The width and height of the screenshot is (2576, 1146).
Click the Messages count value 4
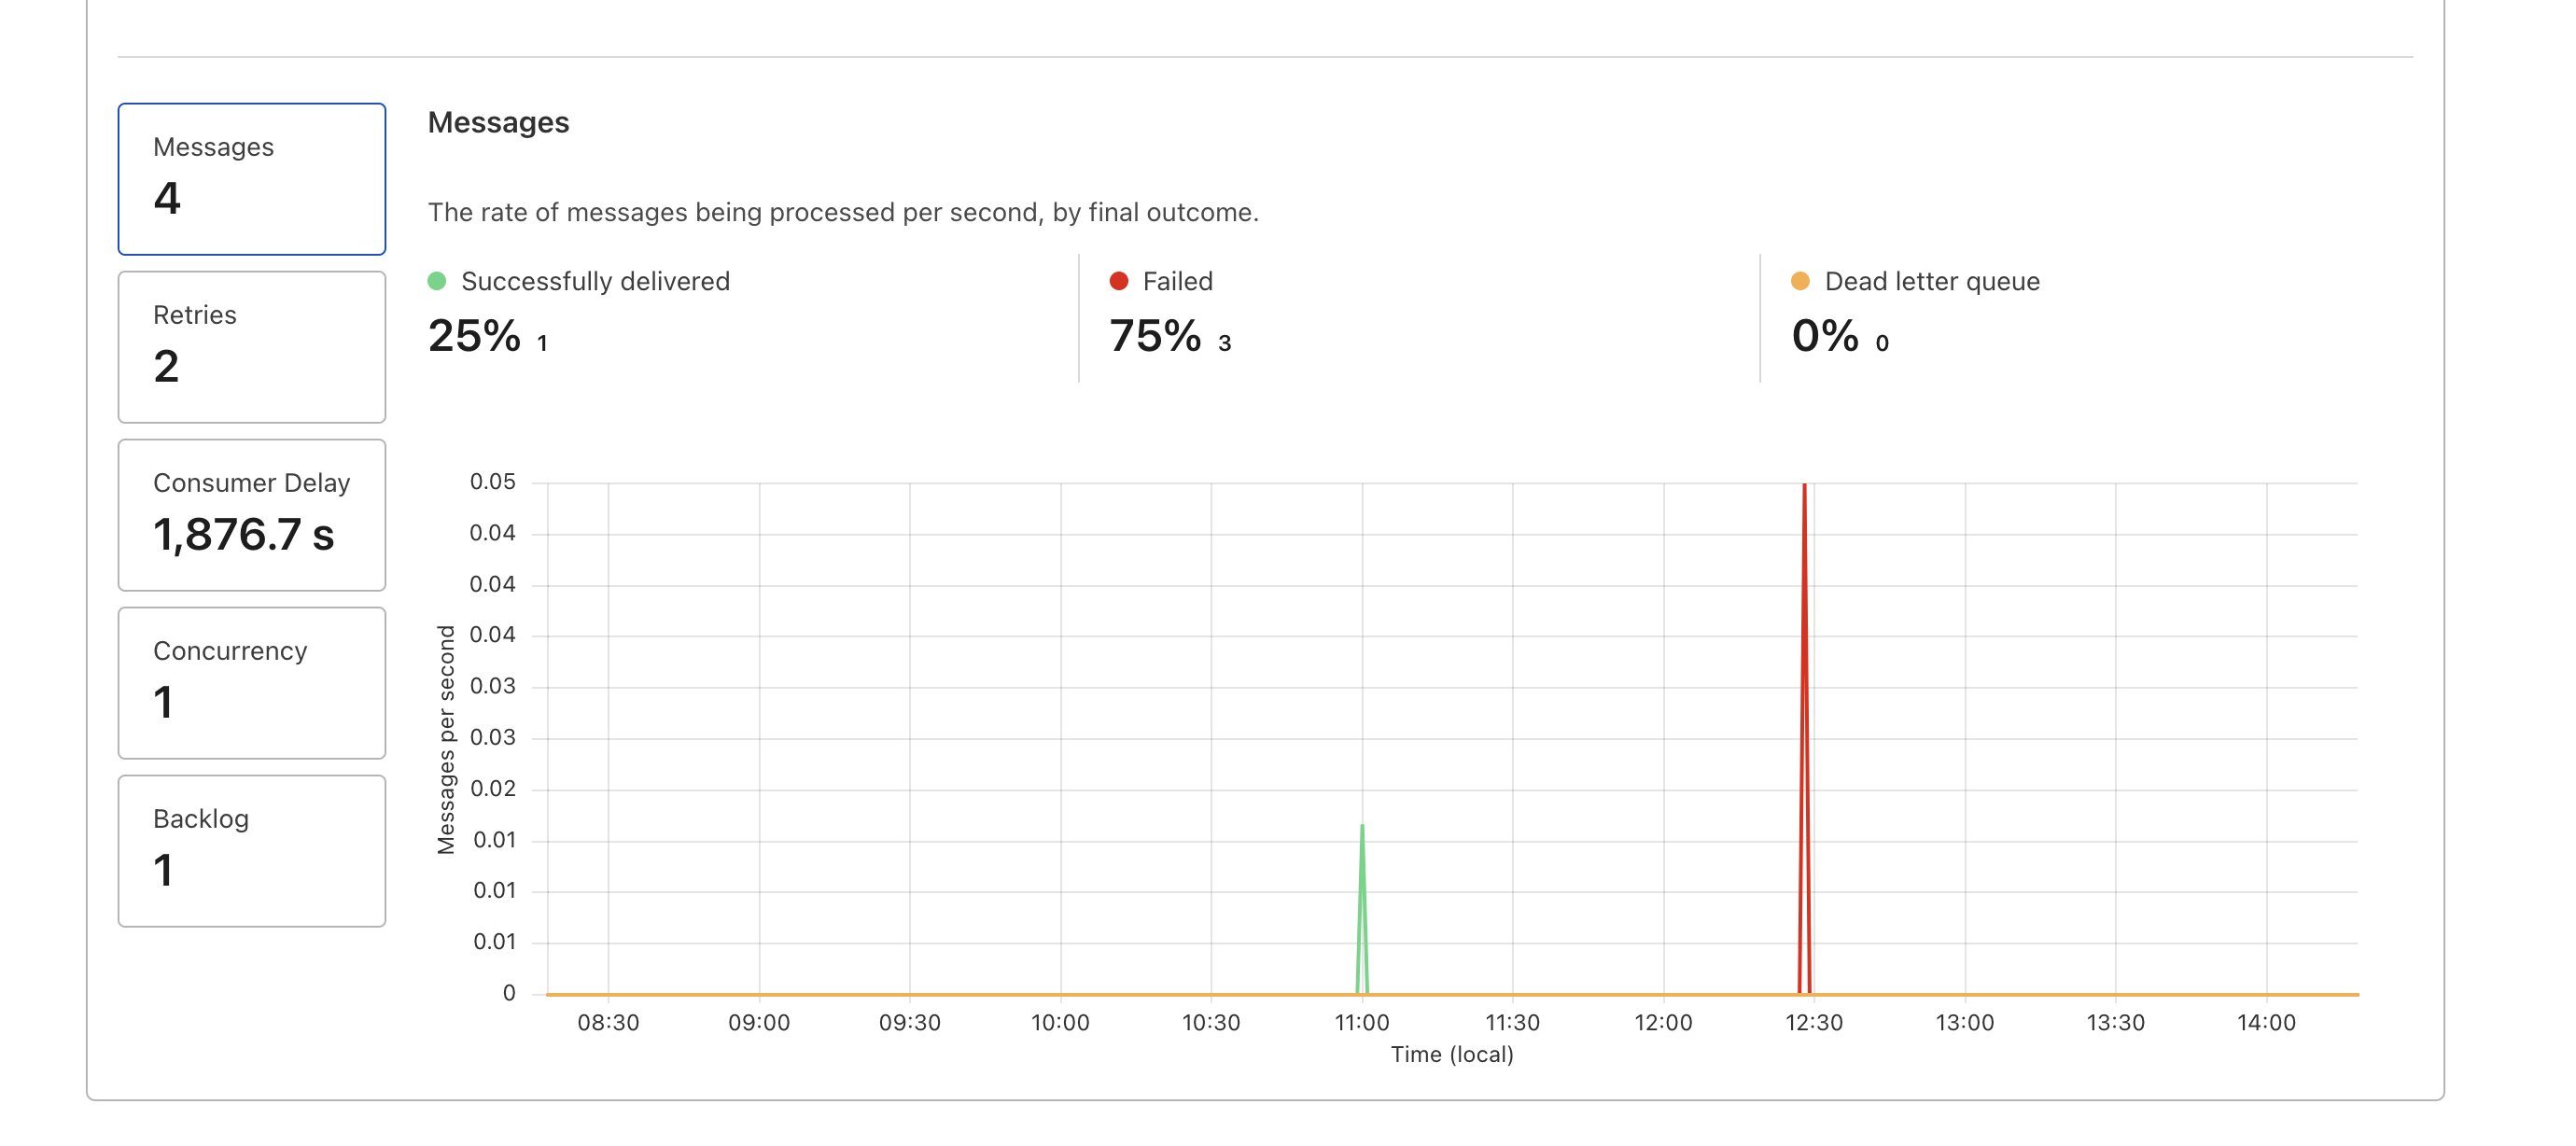pyautogui.click(x=170, y=200)
